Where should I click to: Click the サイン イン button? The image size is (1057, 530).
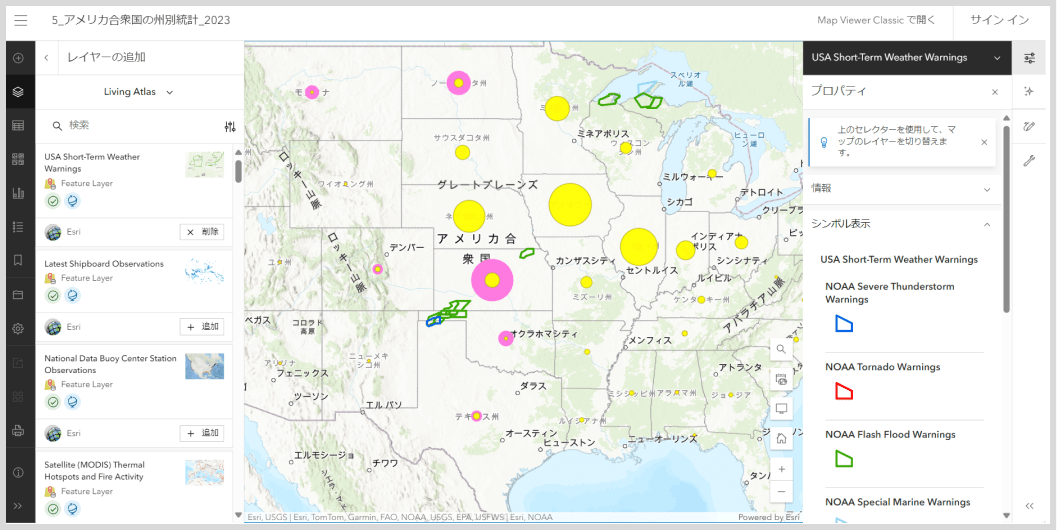pyautogui.click(x=1000, y=20)
